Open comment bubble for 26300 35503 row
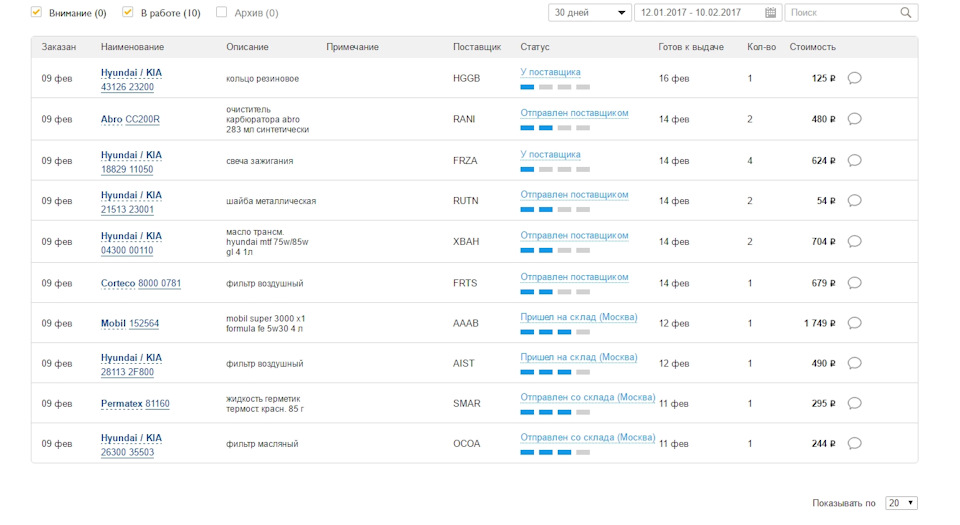The image size is (960, 525). pos(855,443)
